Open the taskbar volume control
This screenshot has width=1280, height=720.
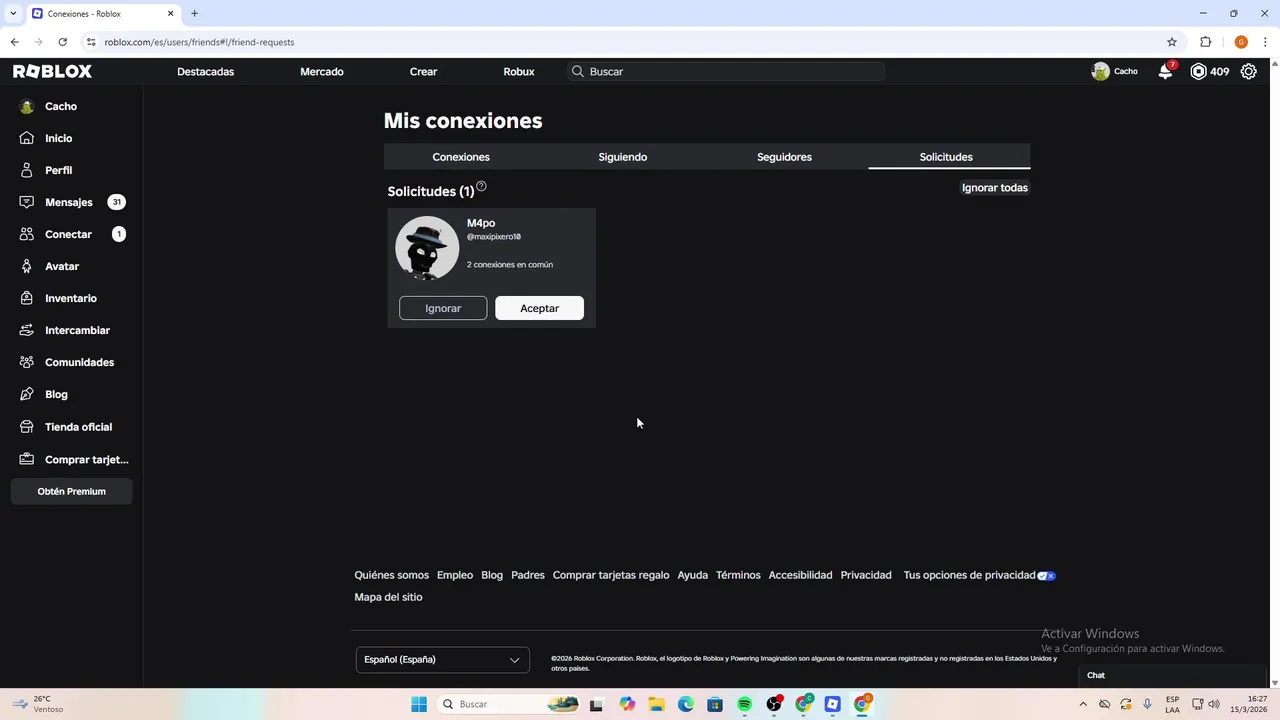click(1214, 704)
